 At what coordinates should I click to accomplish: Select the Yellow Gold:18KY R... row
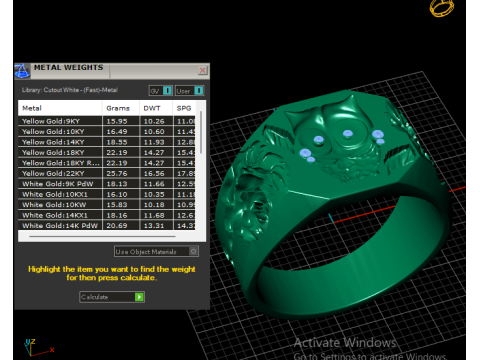[107, 163]
